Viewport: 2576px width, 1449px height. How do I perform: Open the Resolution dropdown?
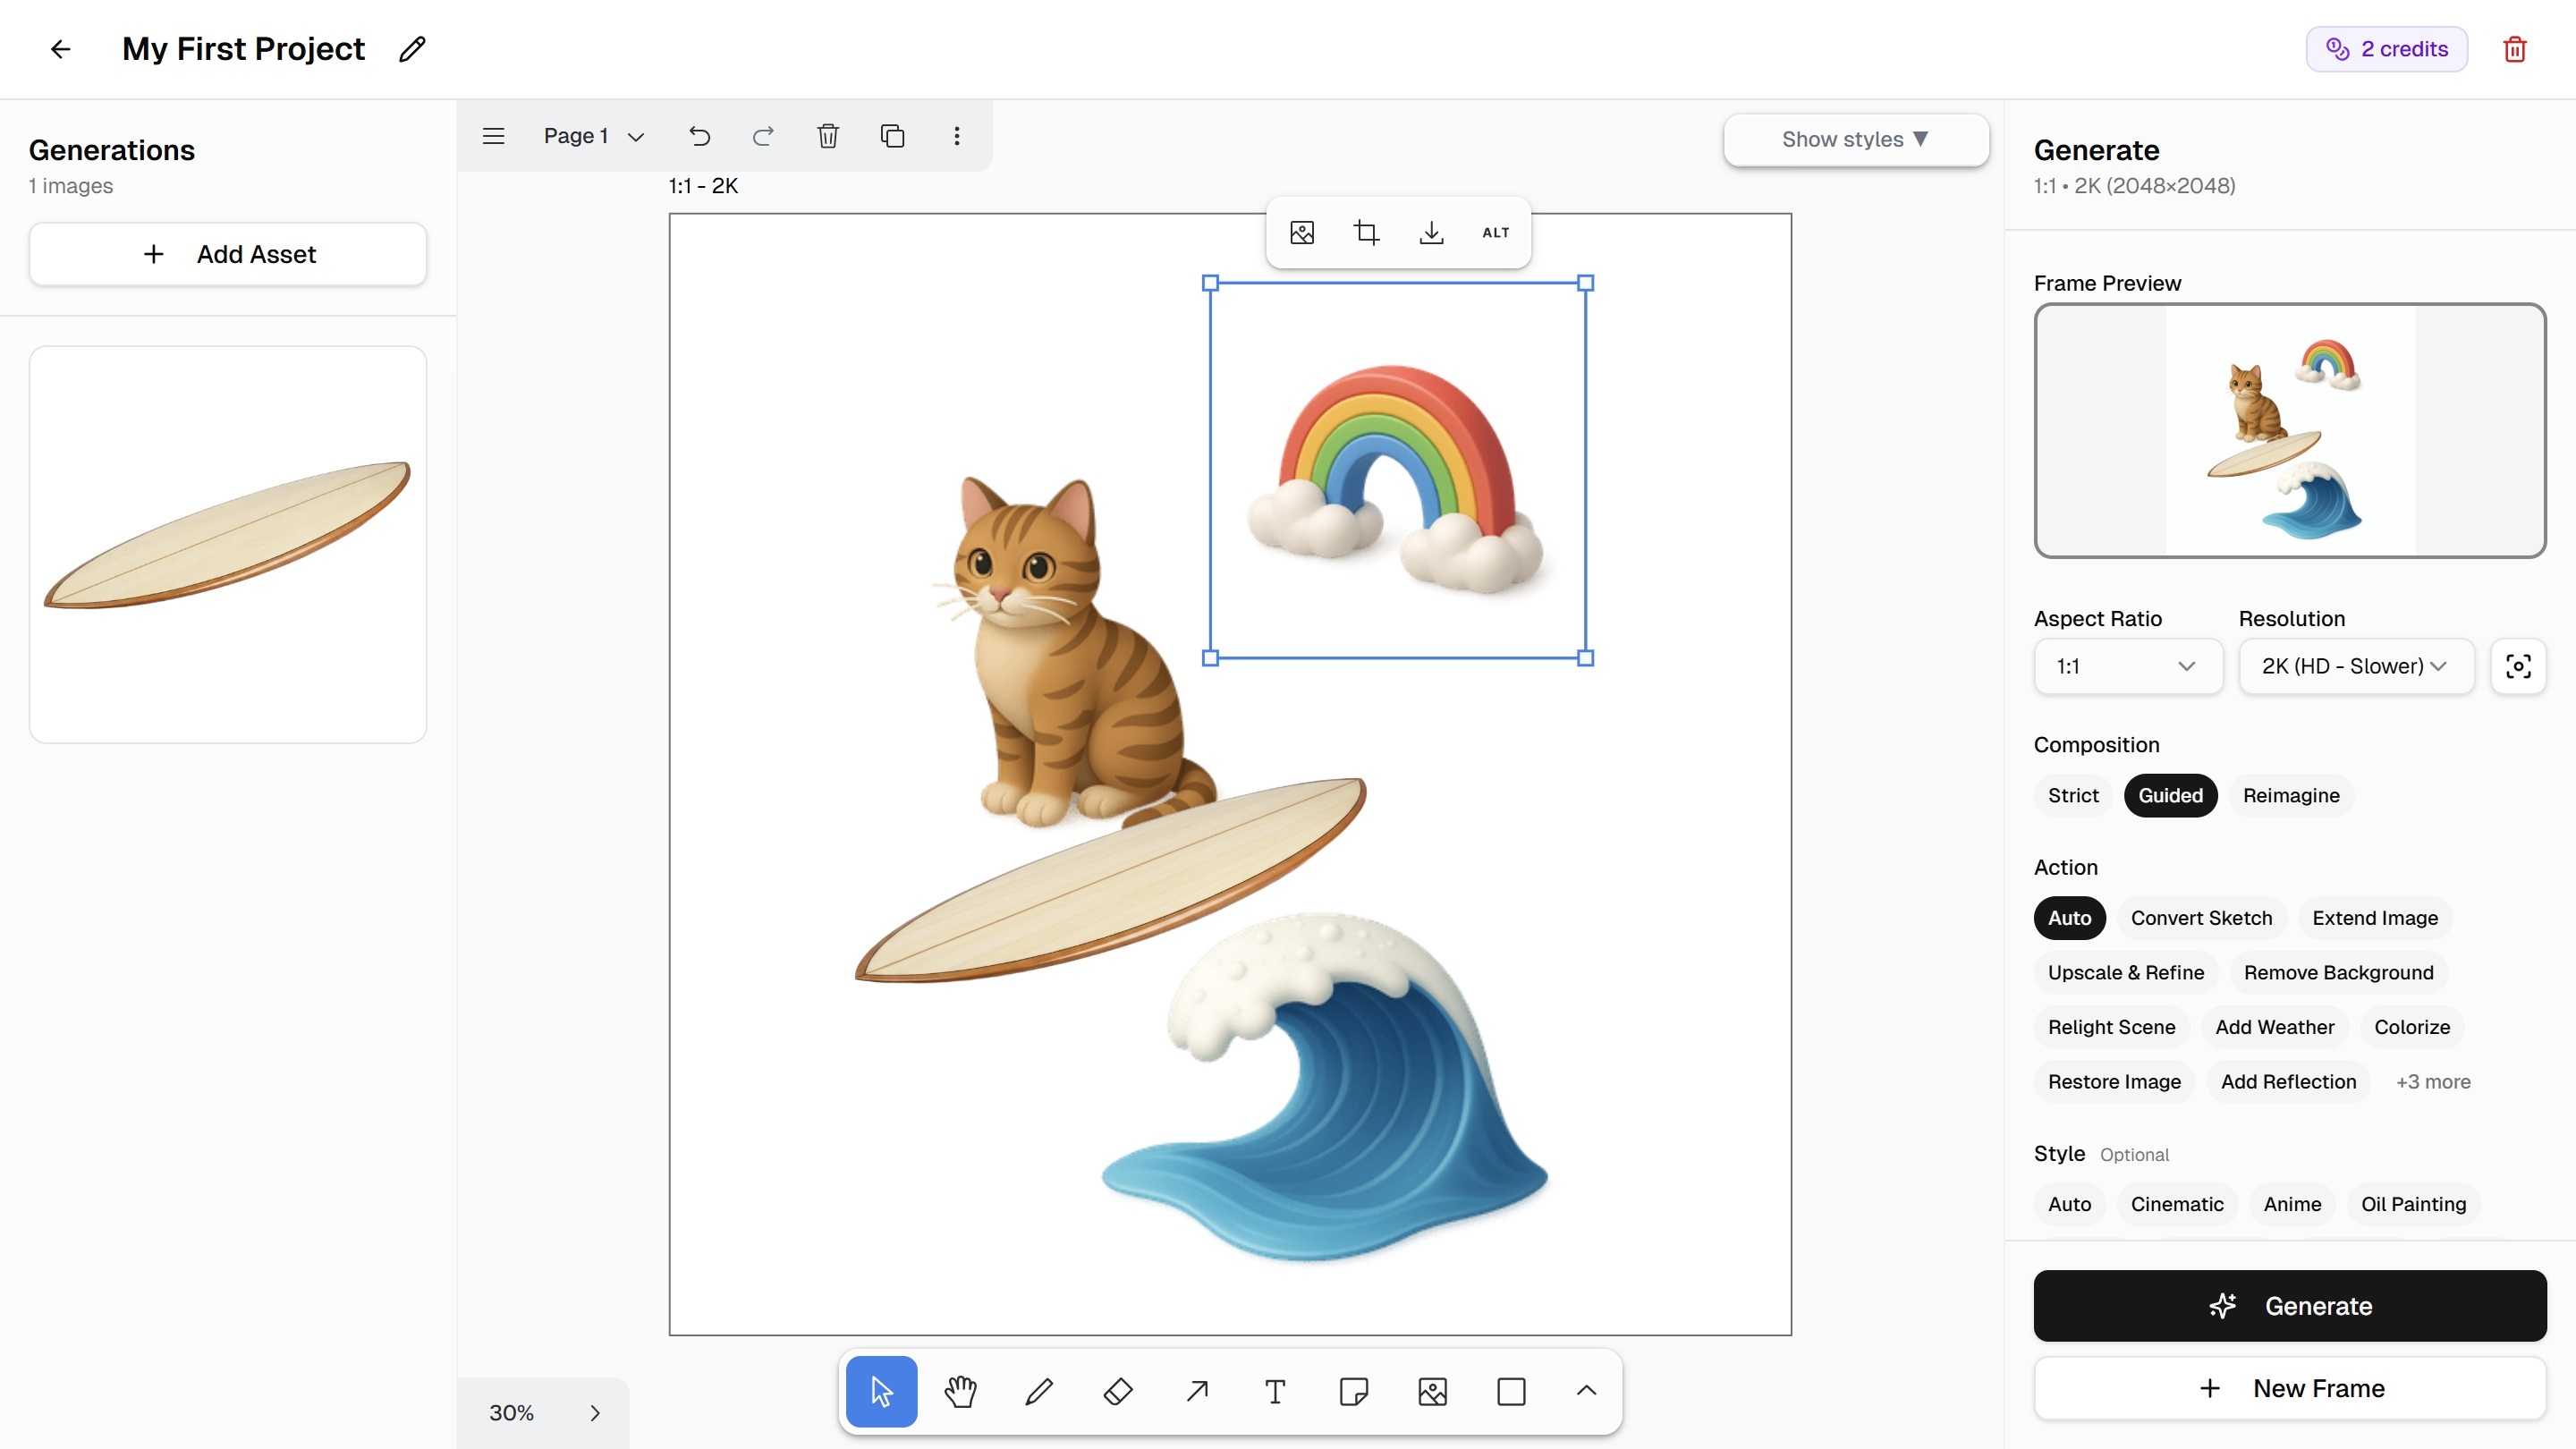pos(2355,666)
